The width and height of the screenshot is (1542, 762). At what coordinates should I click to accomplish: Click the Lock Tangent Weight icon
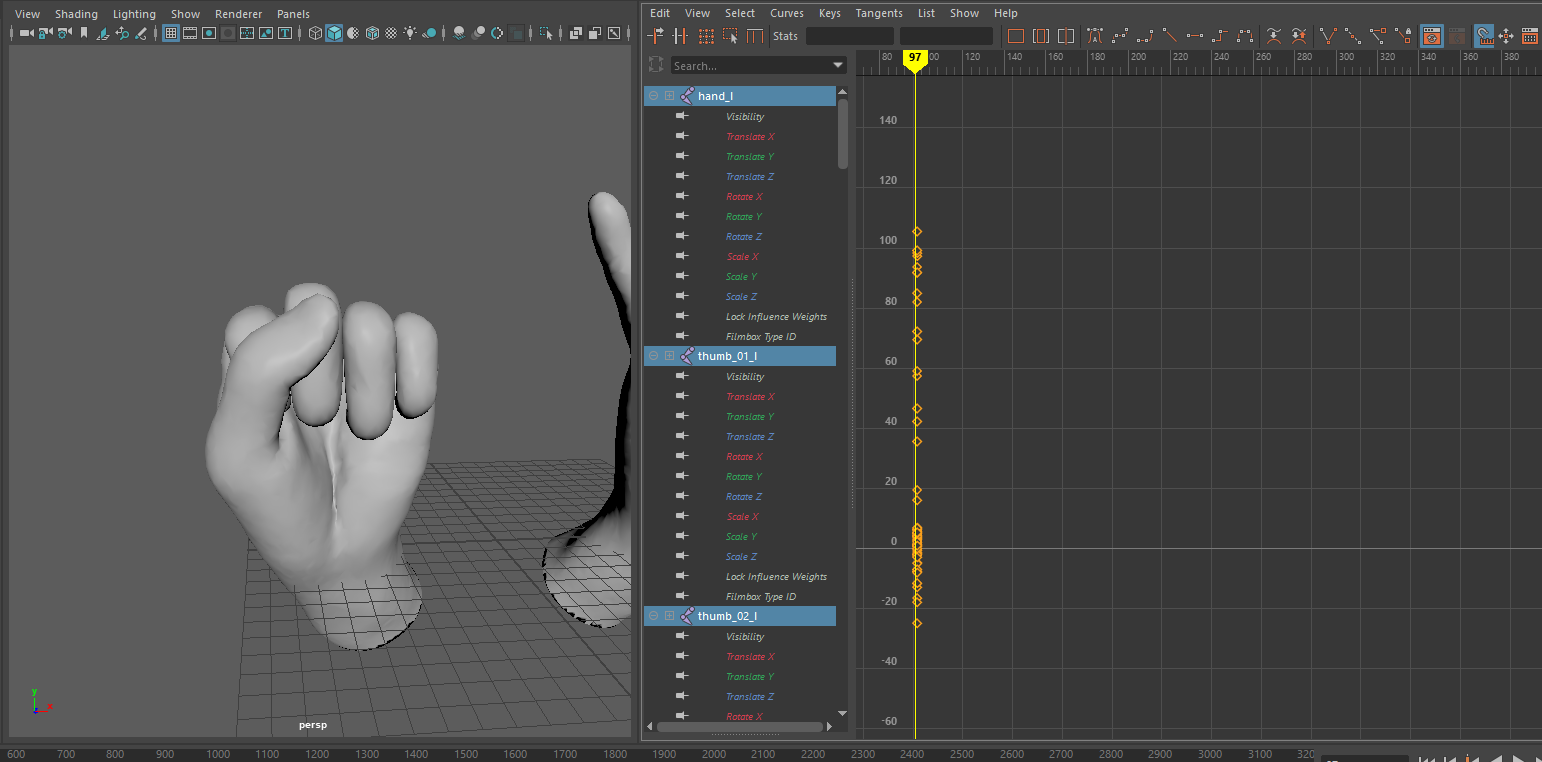1403,36
